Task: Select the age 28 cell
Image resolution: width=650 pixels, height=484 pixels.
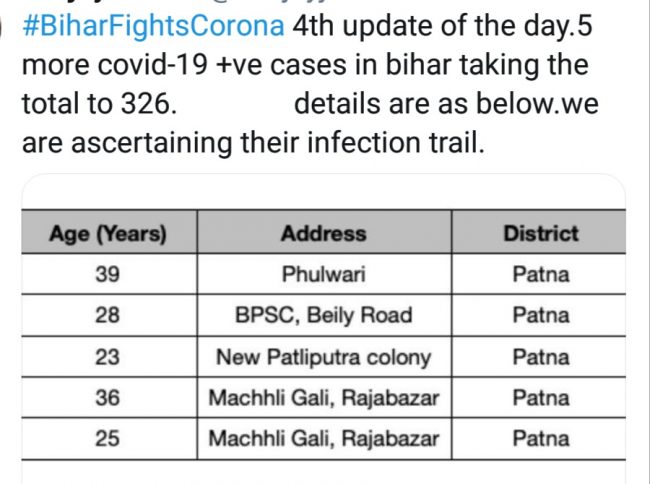Action: pyautogui.click(x=108, y=316)
